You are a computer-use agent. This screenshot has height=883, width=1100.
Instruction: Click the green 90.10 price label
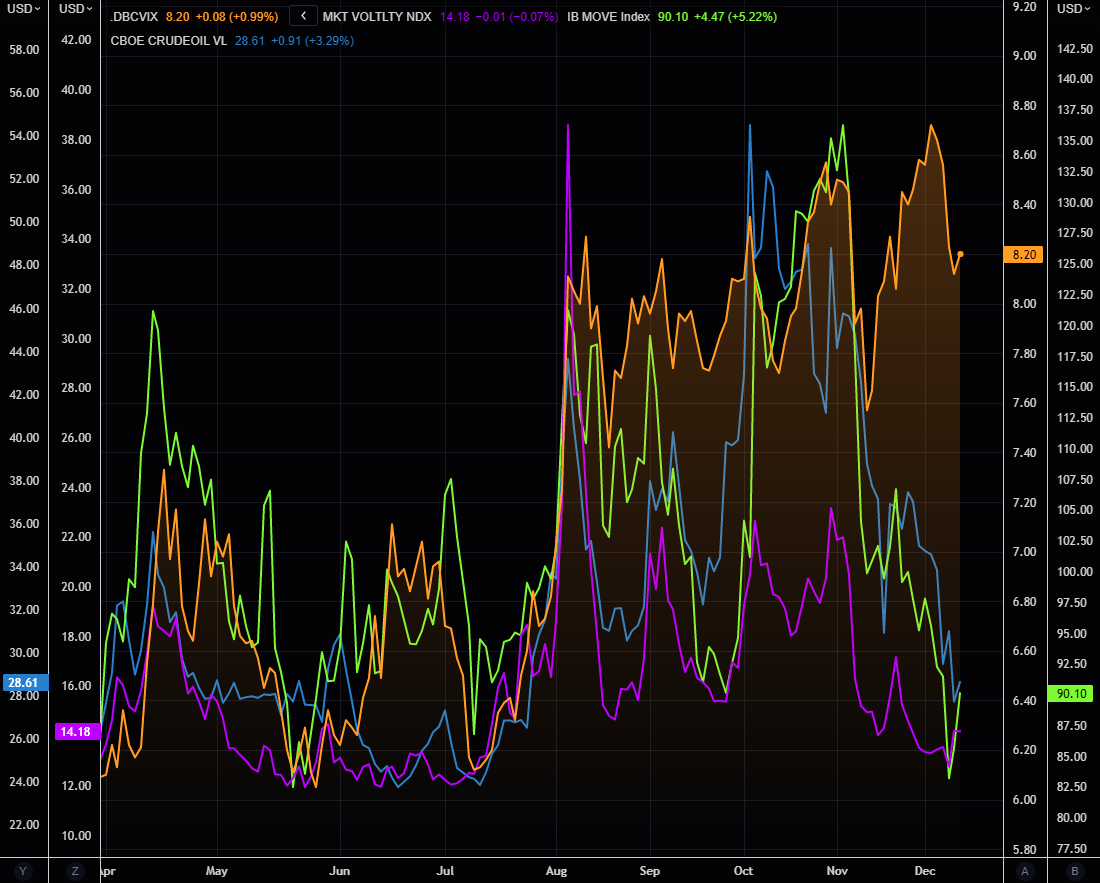[x=1073, y=693]
